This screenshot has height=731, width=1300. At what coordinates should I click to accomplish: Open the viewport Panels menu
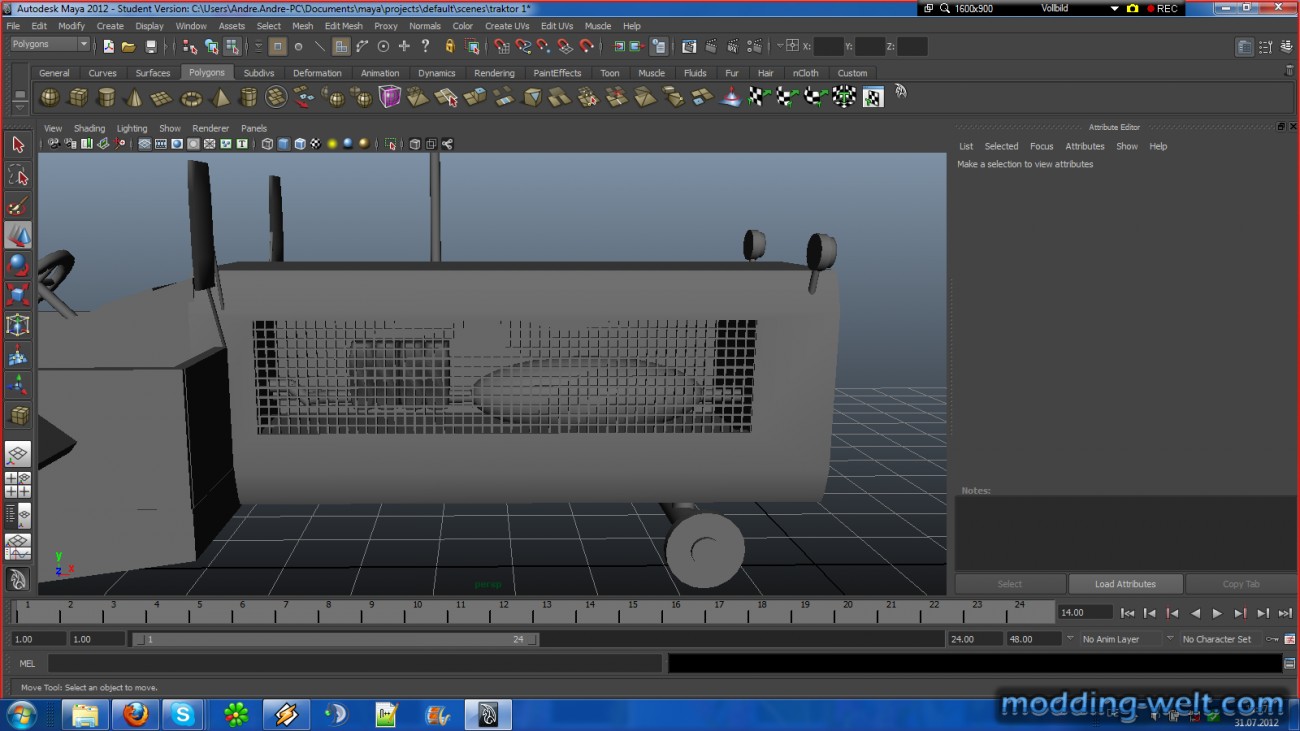(254, 128)
